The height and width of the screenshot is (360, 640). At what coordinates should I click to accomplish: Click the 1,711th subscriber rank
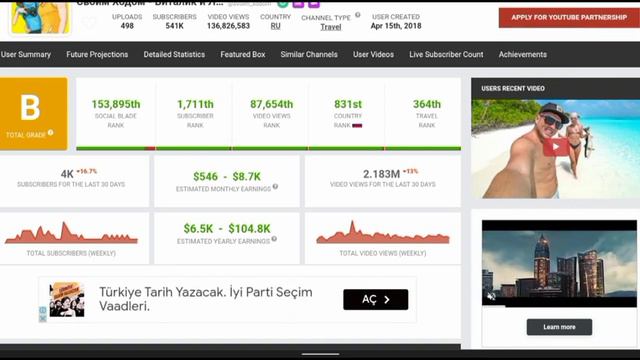pos(195,104)
